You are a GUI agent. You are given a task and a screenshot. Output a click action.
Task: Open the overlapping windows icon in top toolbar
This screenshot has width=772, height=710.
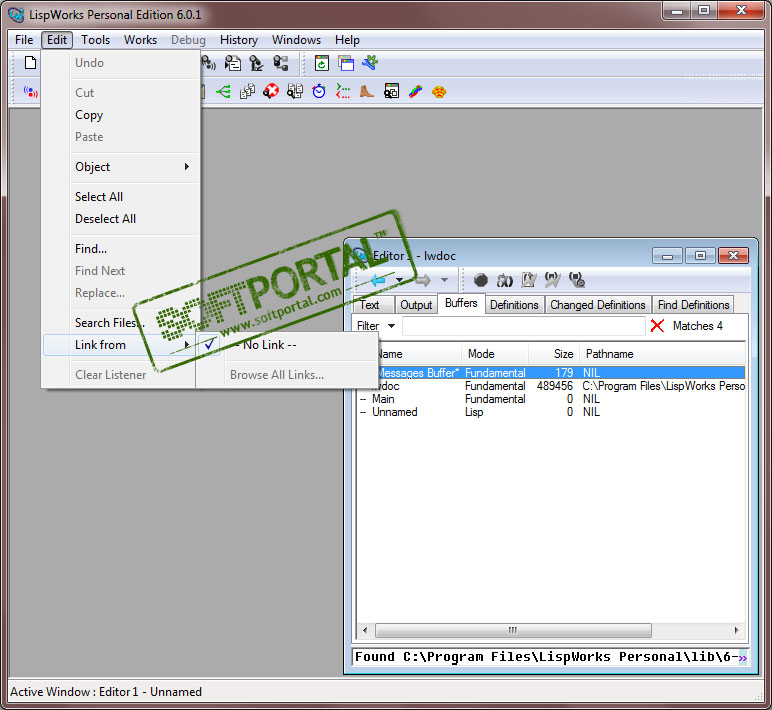click(x=346, y=63)
